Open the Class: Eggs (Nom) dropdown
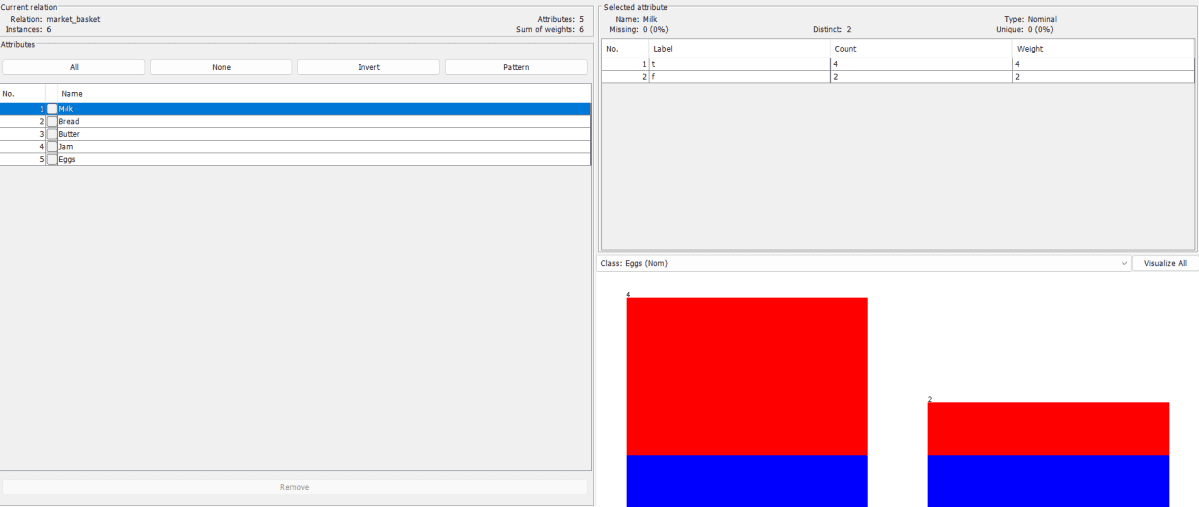1199x507 pixels. (x=863, y=263)
